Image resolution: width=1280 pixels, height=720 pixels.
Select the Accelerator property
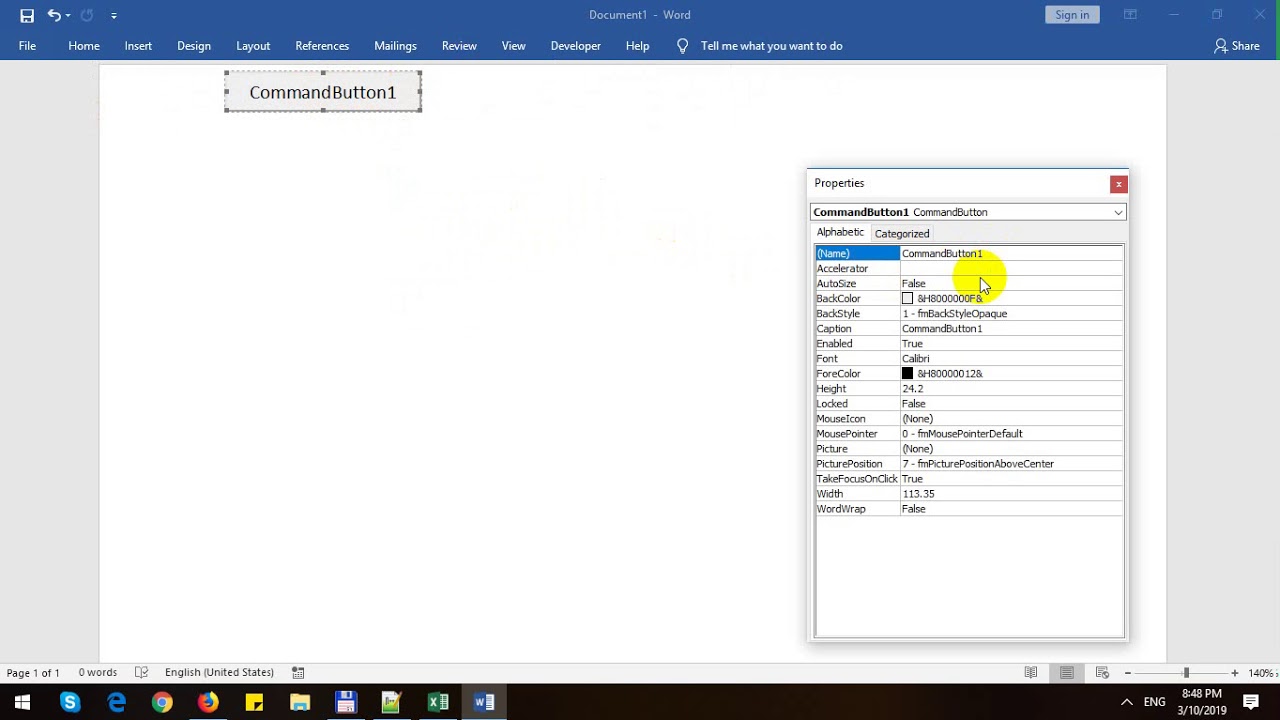tap(857, 269)
